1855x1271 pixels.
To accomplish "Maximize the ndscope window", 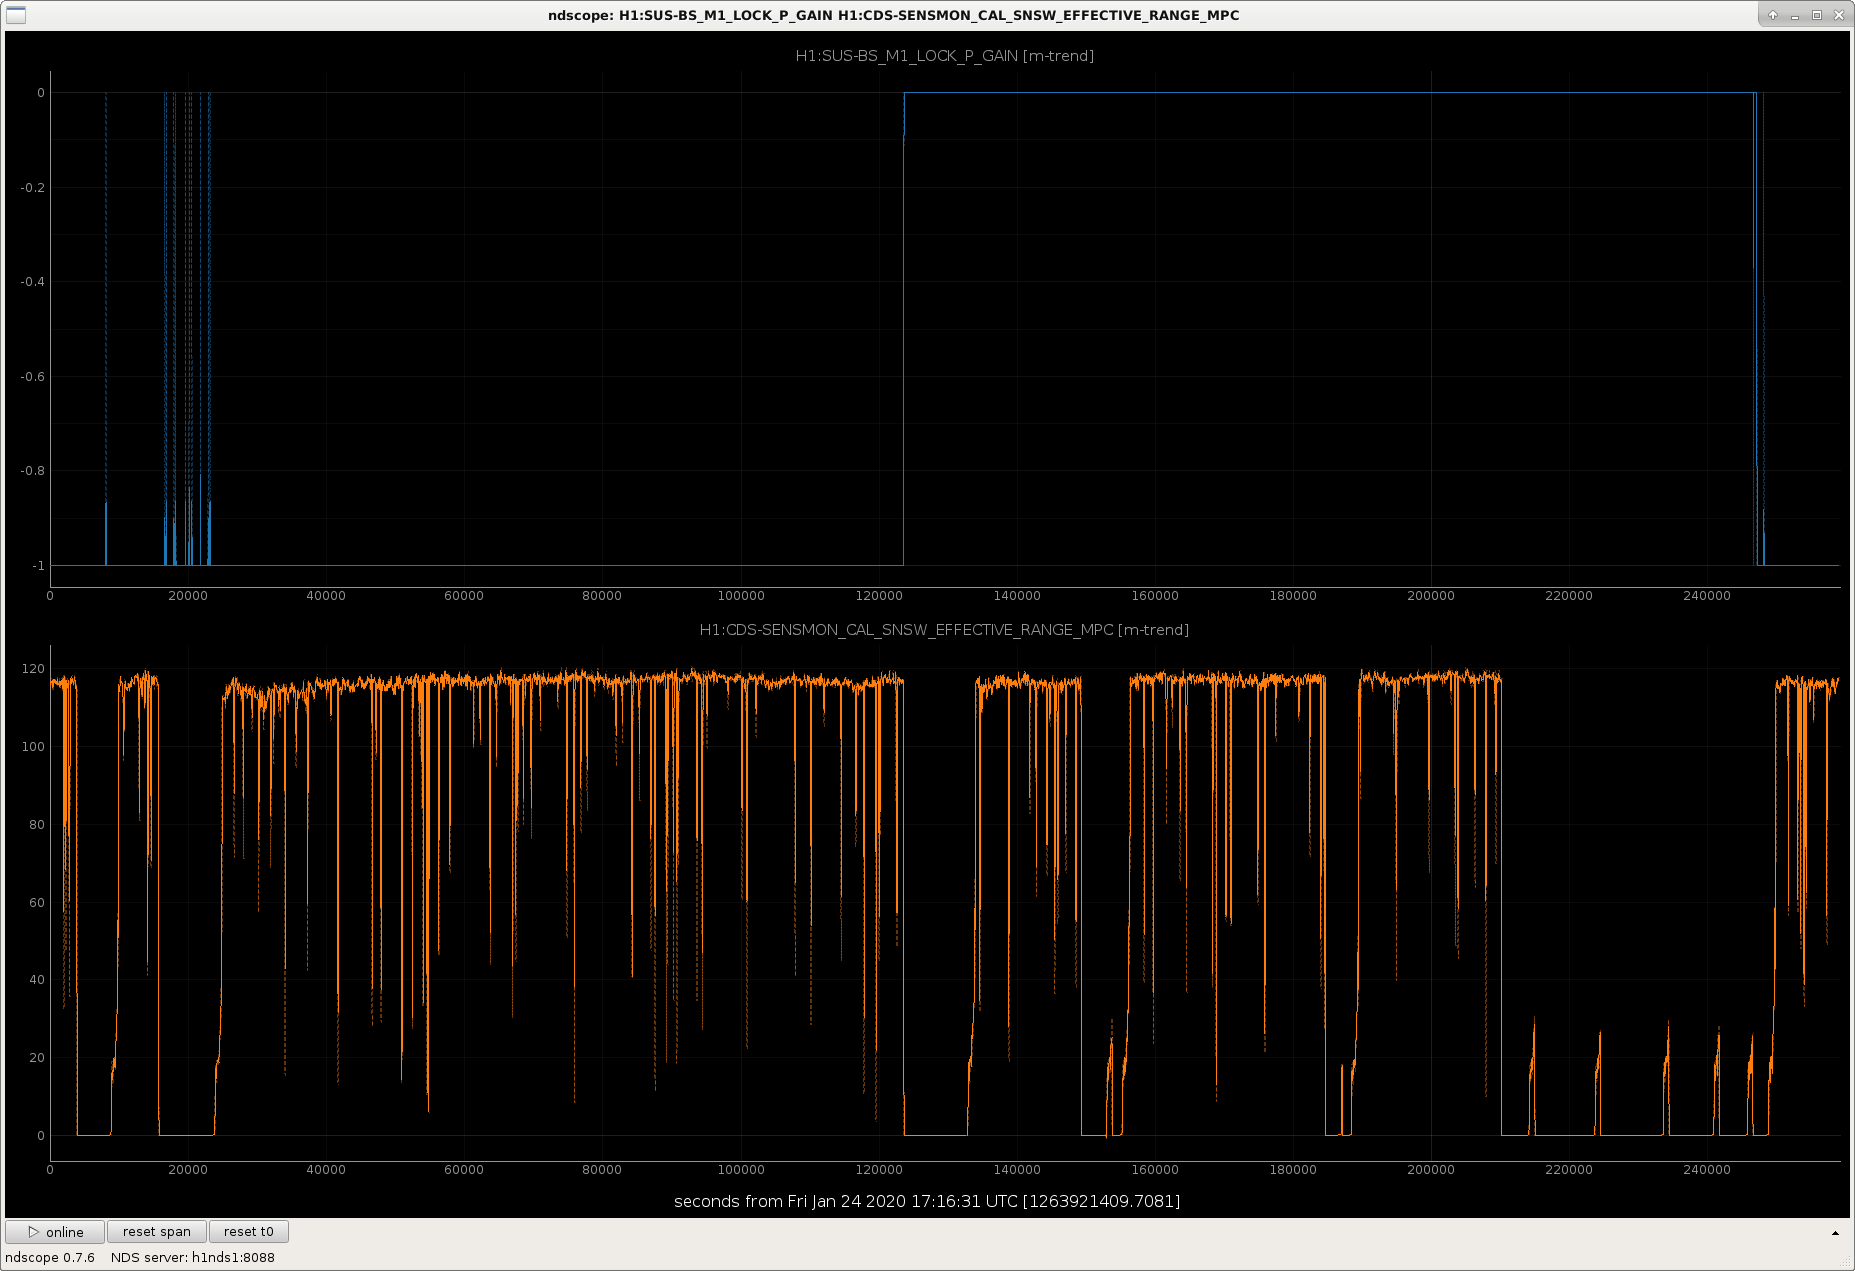I will click(1817, 15).
